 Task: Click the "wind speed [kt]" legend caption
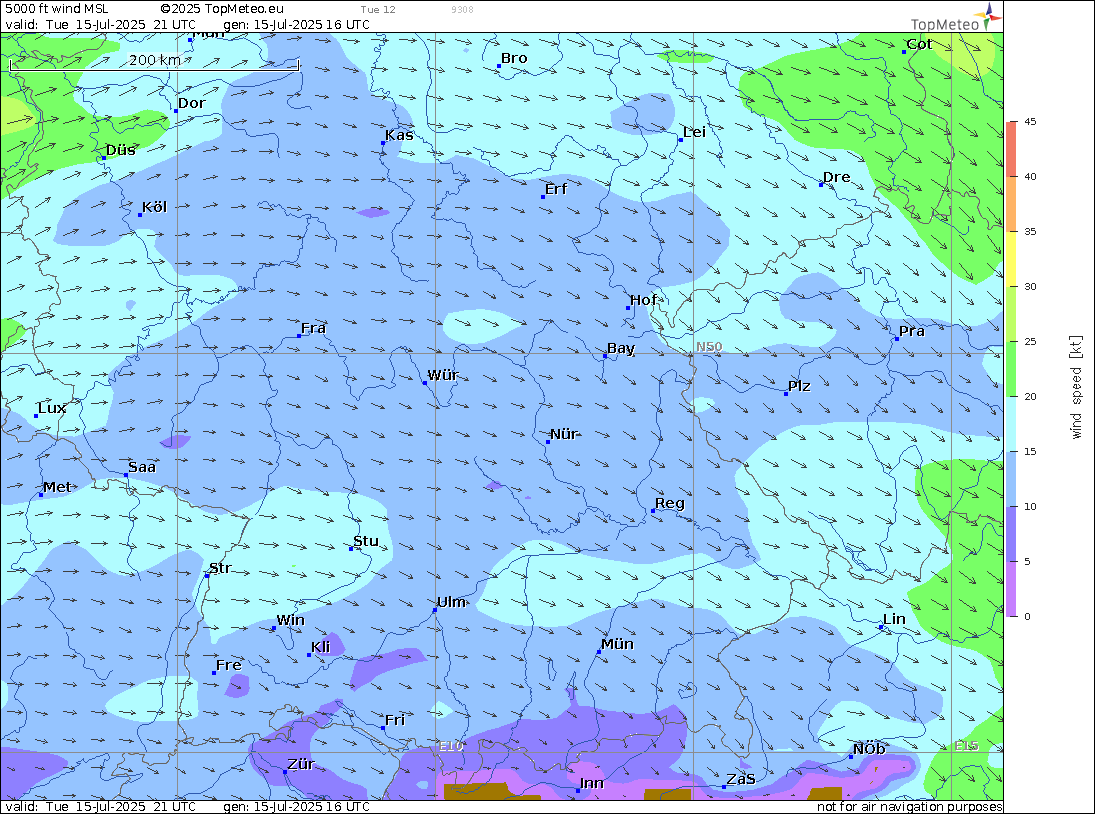tap(1075, 387)
